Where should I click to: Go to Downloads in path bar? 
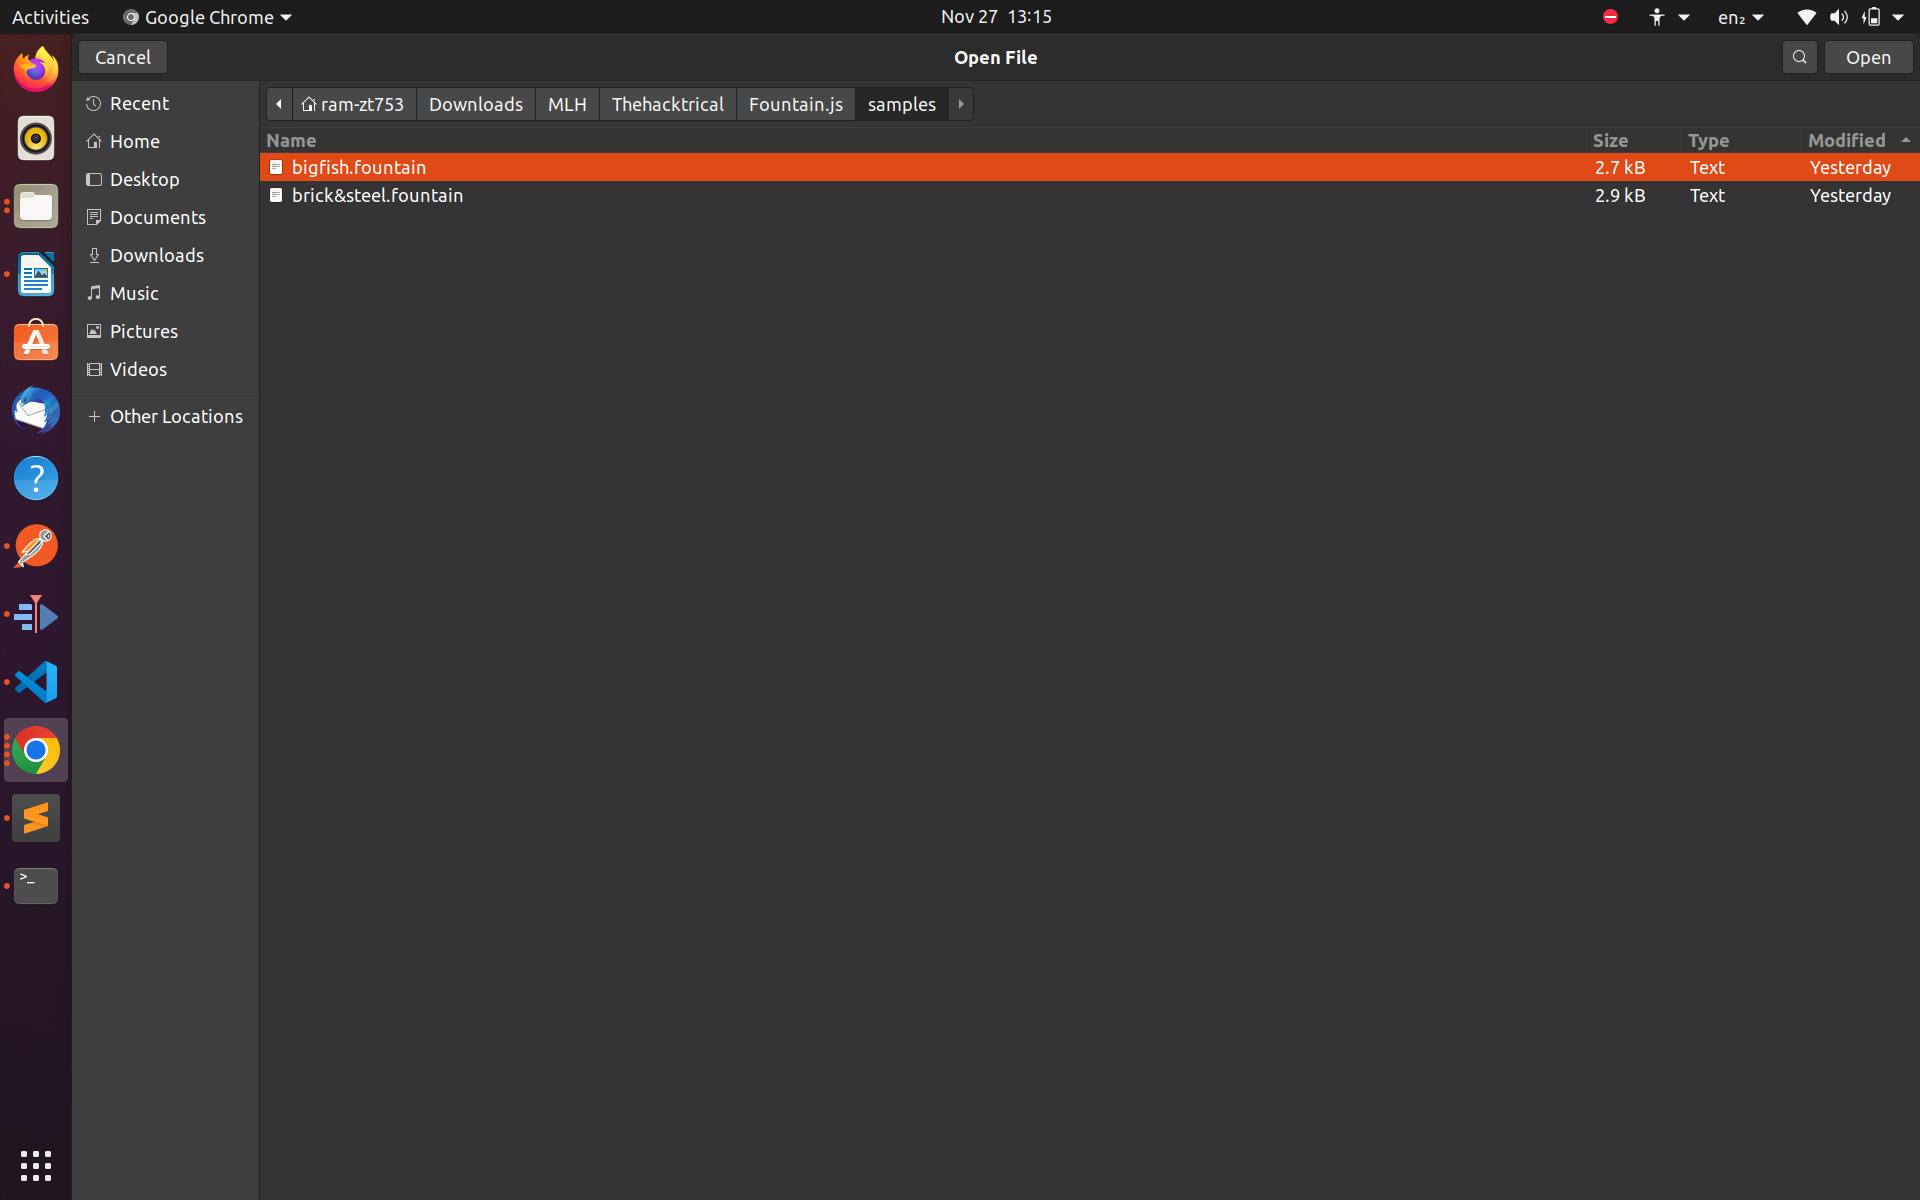475,104
